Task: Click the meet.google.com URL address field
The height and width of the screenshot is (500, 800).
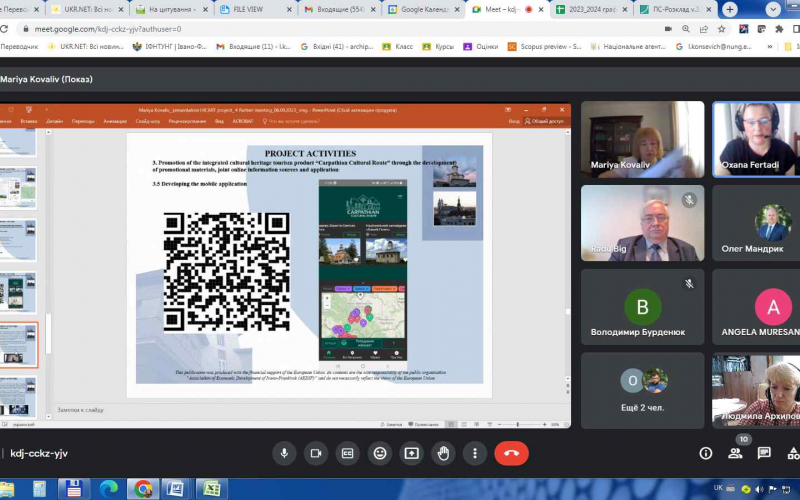Action: tap(108, 29)
